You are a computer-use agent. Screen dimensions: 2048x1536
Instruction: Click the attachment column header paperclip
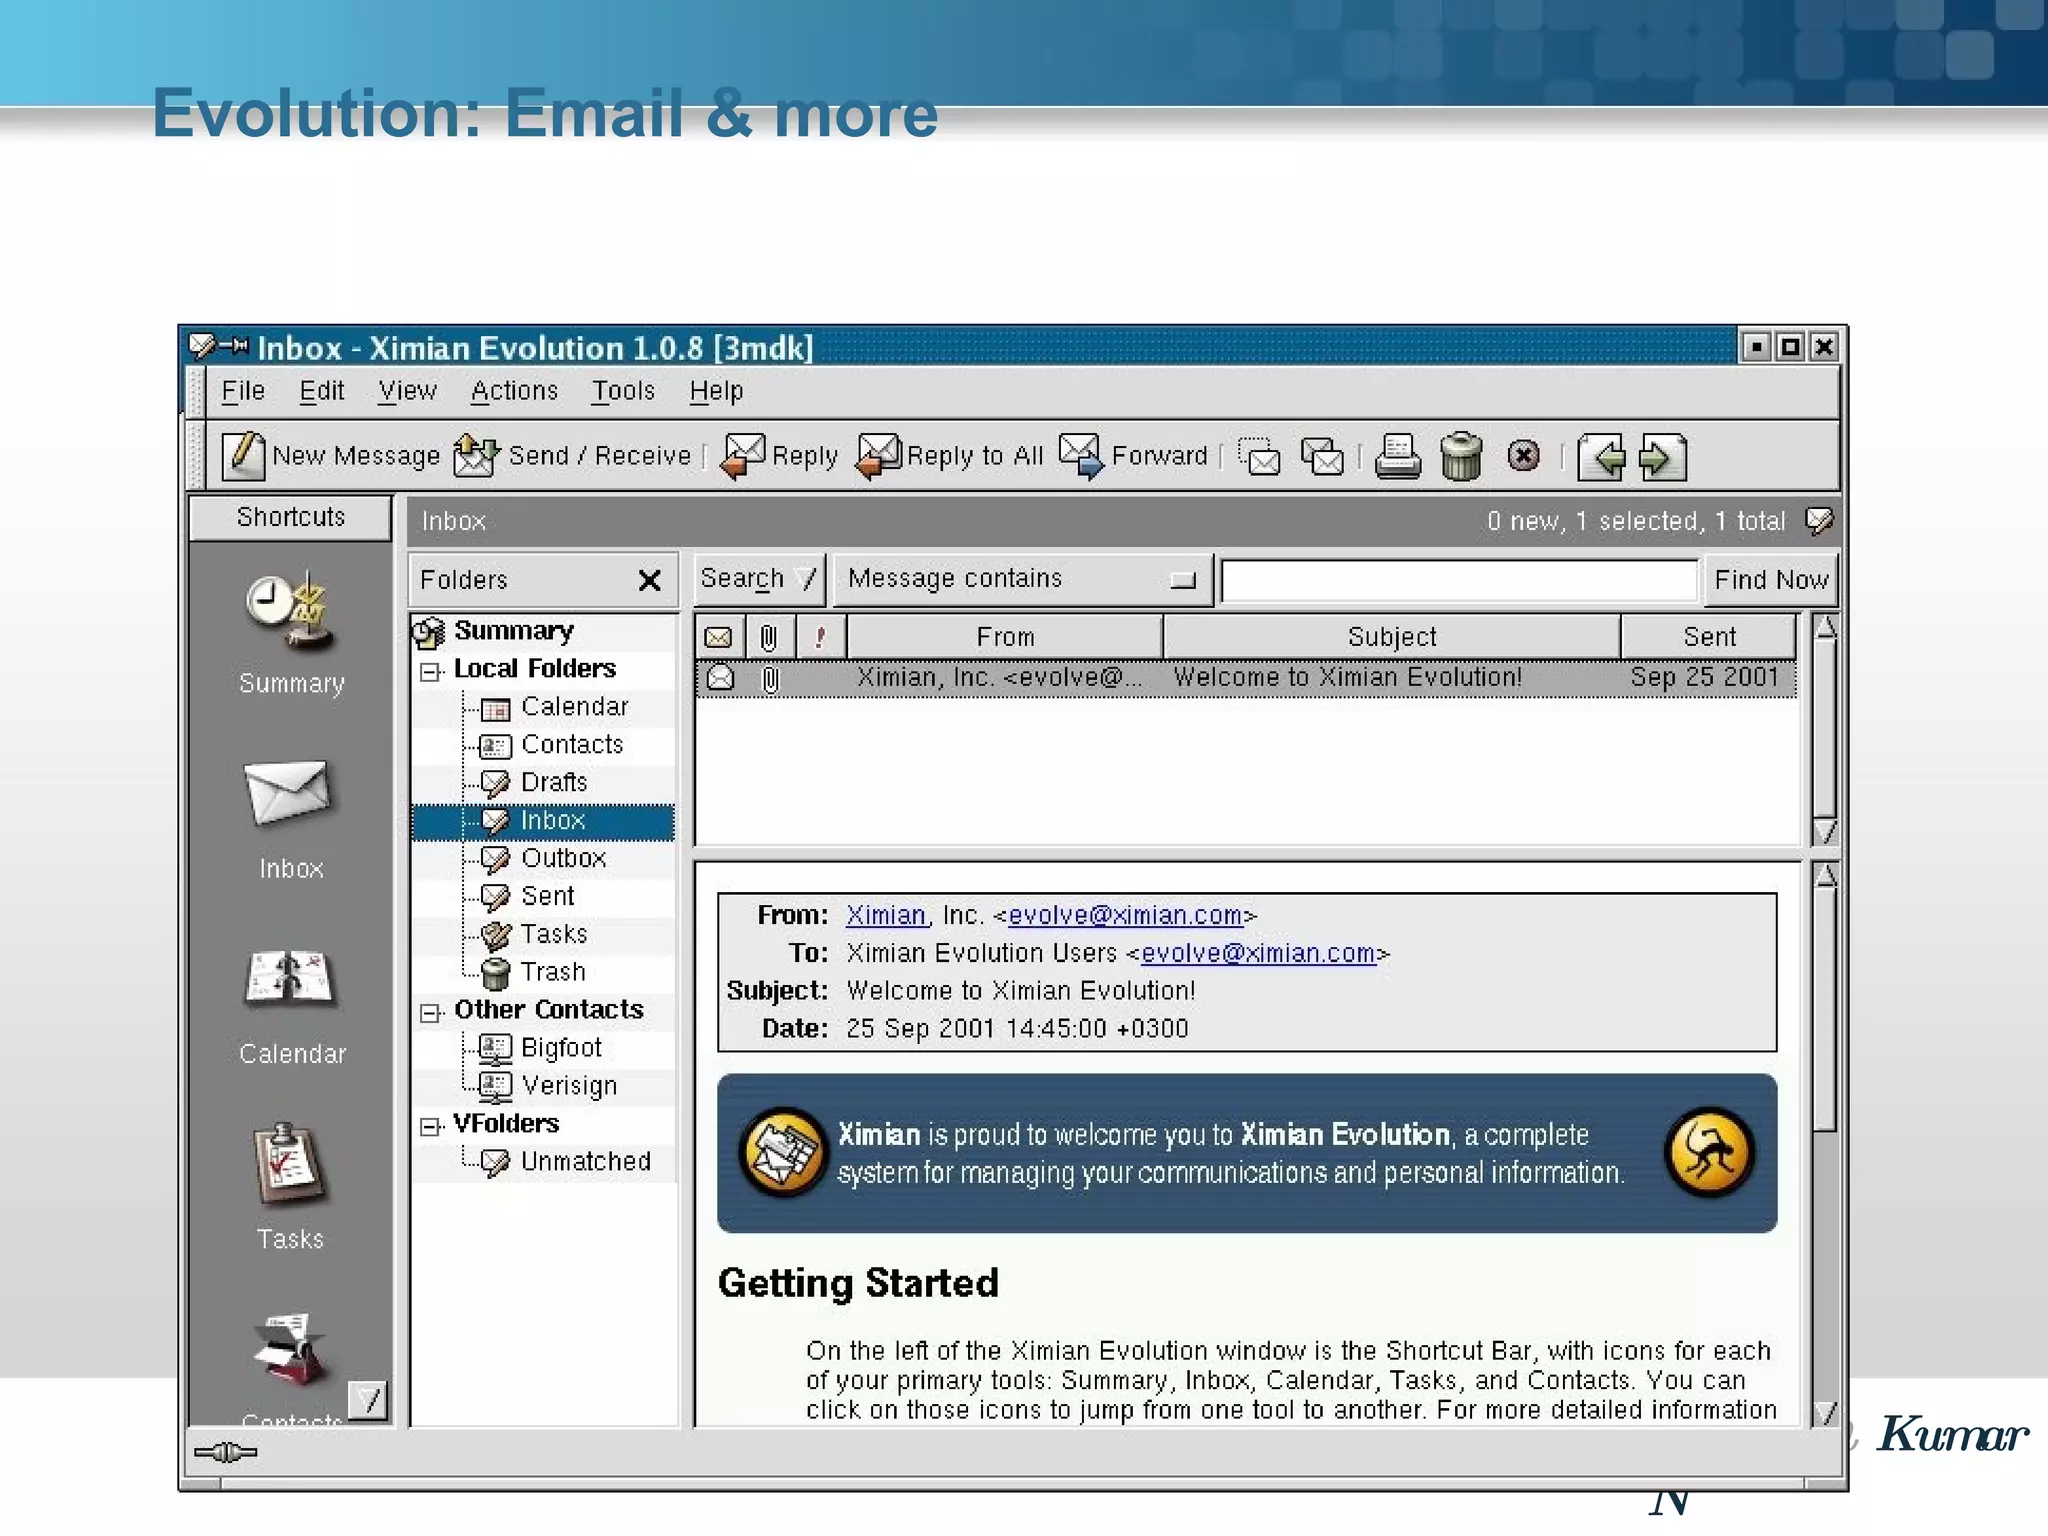click(x=769, y=637)
